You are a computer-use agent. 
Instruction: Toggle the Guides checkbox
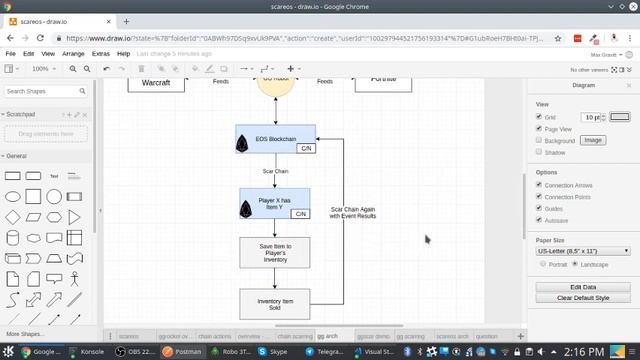539,208
